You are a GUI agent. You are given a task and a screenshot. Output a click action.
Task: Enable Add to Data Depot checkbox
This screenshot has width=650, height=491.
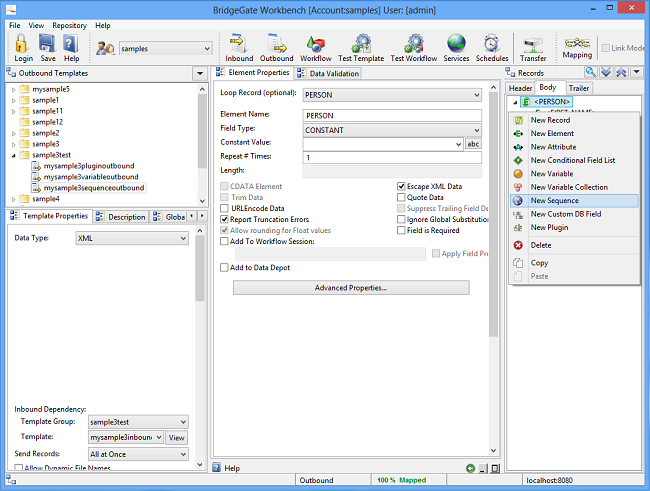tap(224, 267)
